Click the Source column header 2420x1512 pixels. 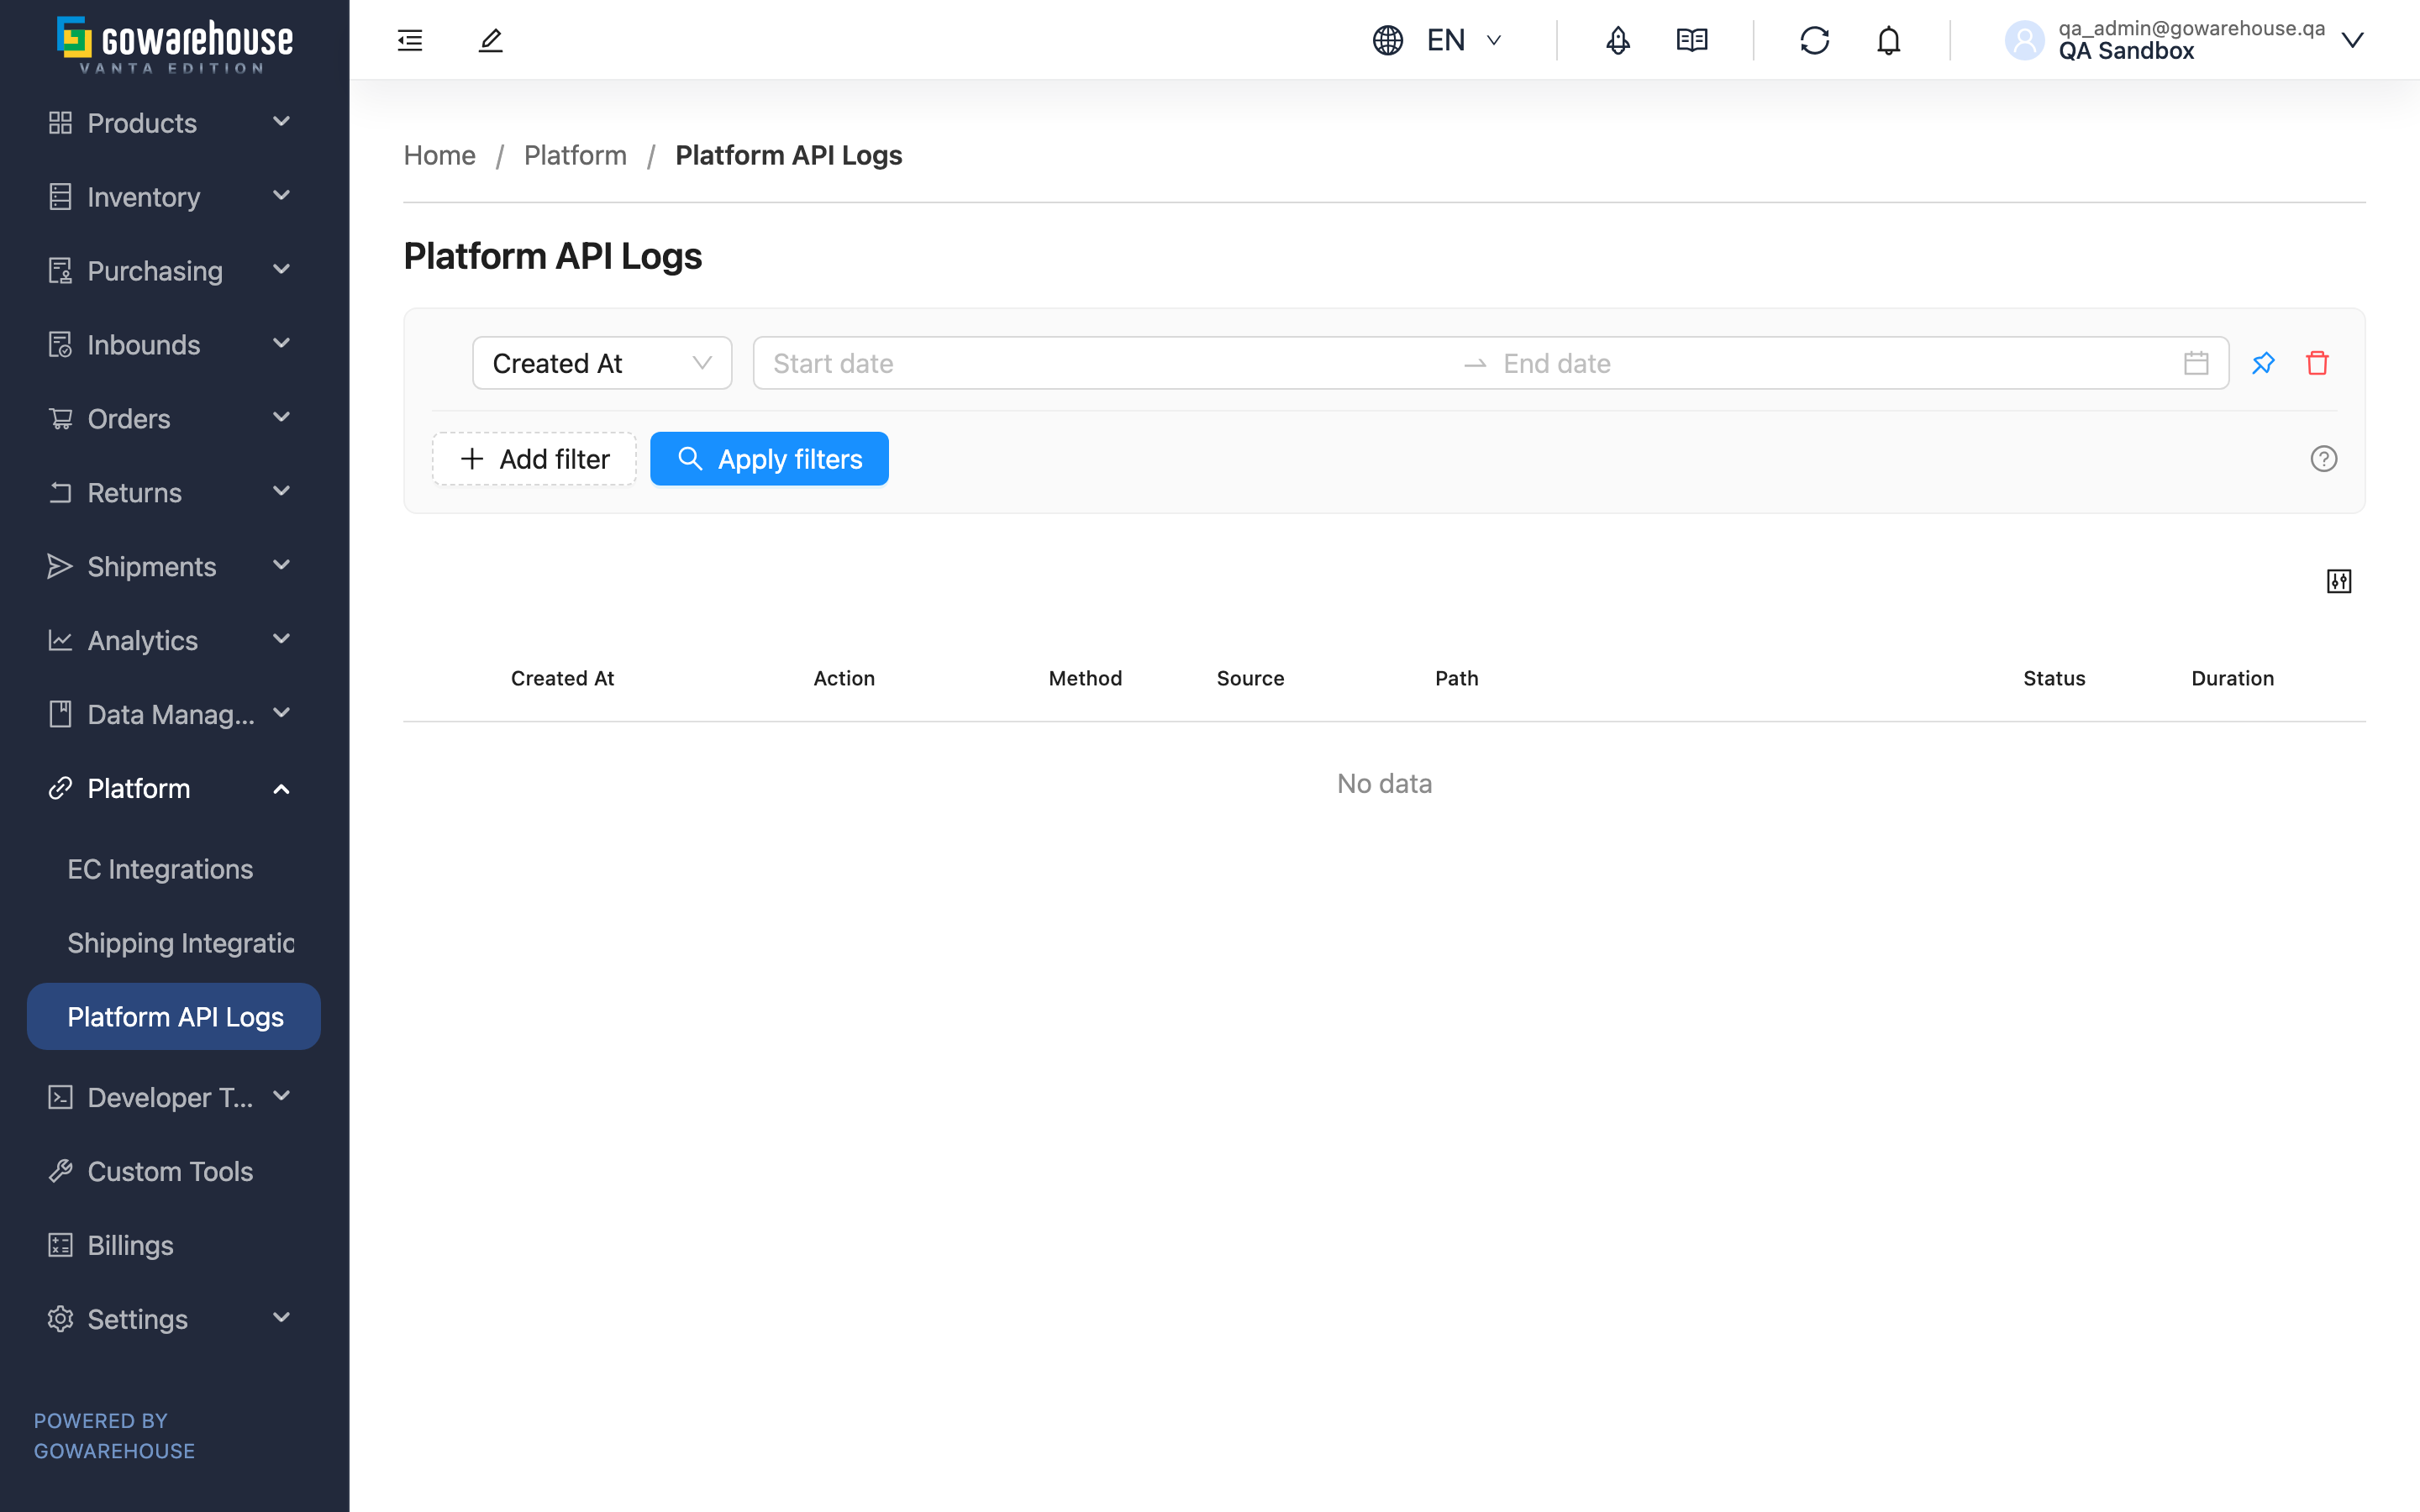tap(1250, 678)
